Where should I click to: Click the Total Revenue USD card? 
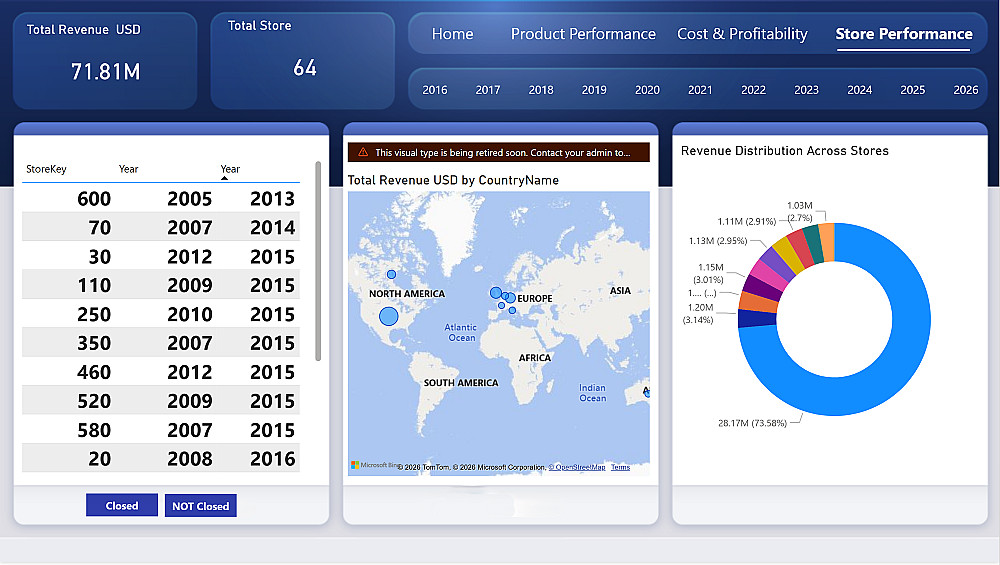105,61
